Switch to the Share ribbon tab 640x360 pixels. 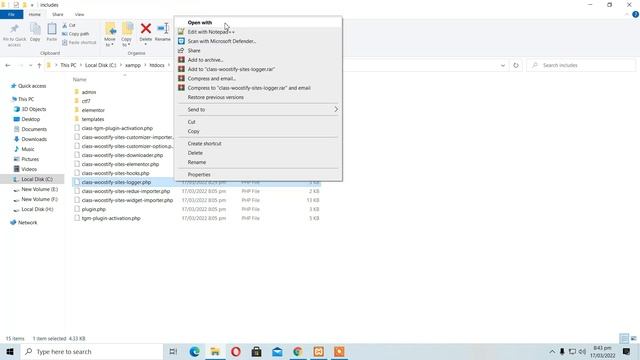pos(58,14)
